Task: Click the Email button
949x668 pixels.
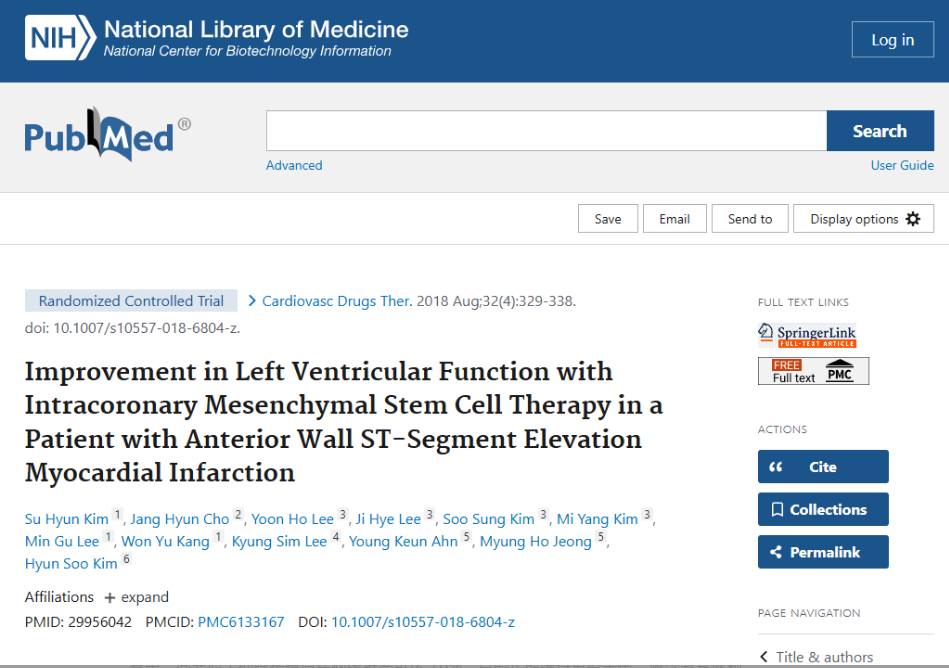Action: (x=675, y=219)
